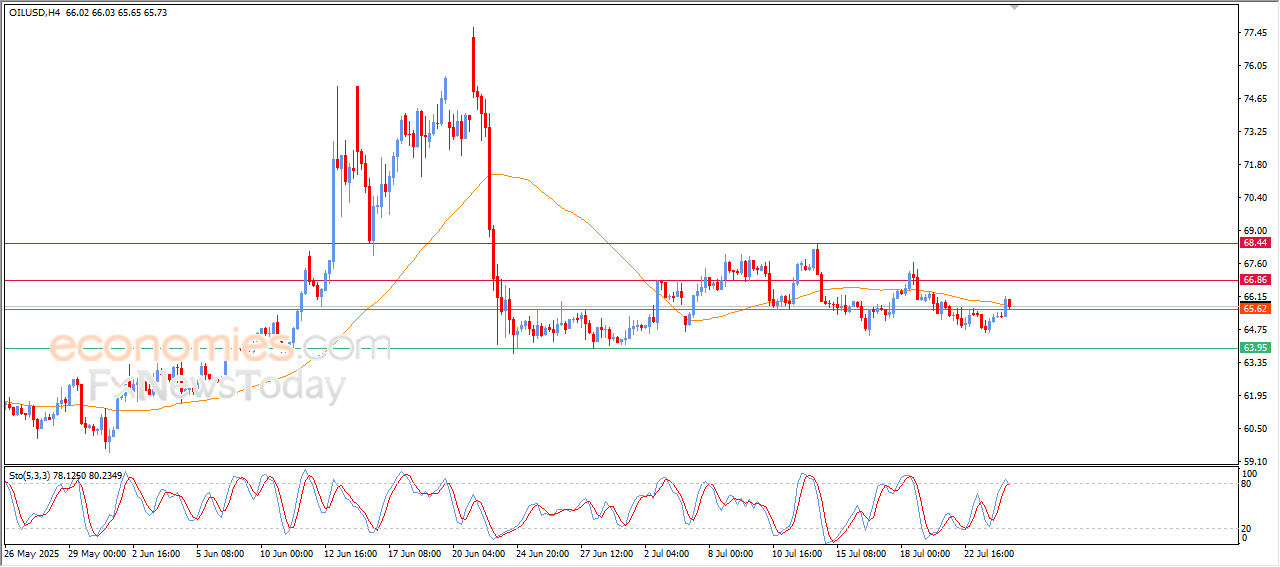This screenshot has width=1280, height=567.
Task: Click the 60.50 price scale value
Action: [1256, 429]
